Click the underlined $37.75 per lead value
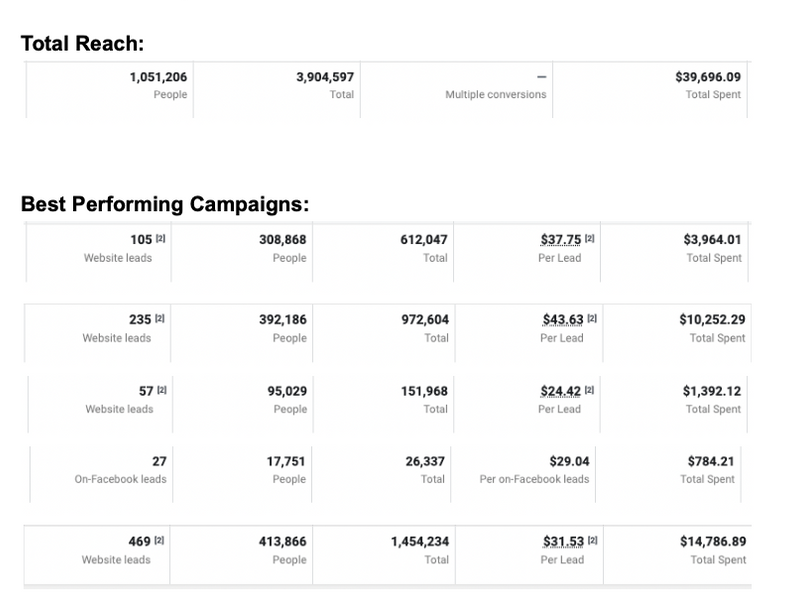 [561, 240]
